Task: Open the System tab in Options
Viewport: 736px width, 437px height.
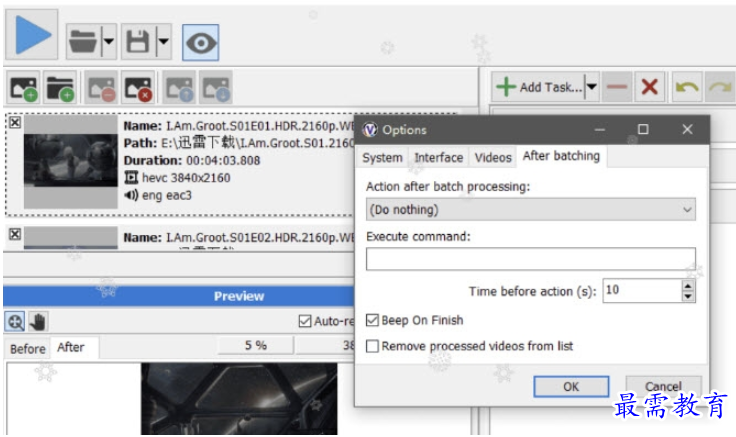Action: pos(382,158)
